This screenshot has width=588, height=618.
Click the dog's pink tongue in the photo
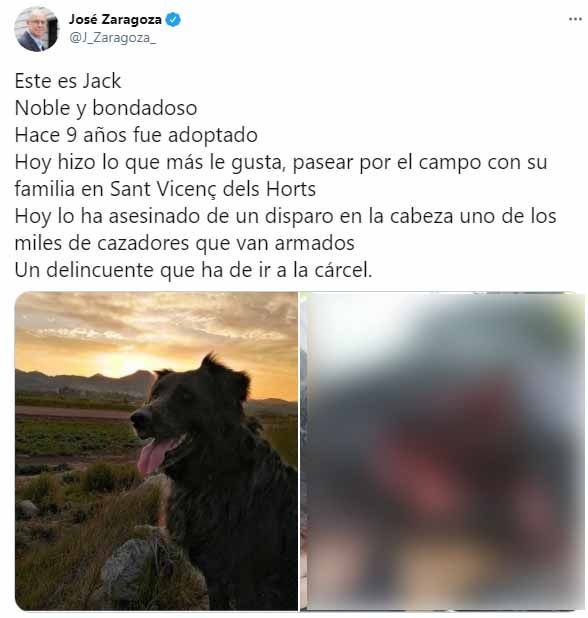[156, 455]
